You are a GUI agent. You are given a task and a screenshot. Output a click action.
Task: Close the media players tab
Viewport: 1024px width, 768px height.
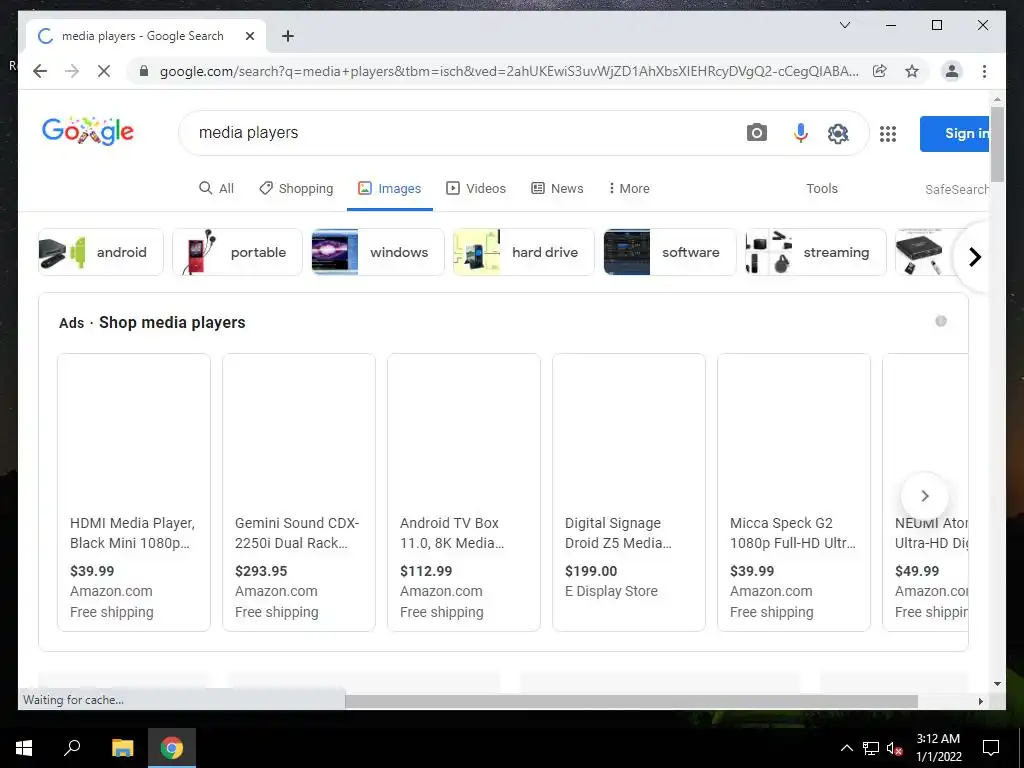(x=249, y=36)
